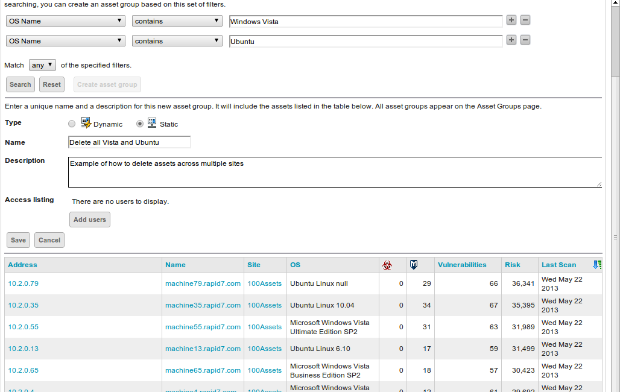
Task: Click the sort arrow beside Last Scan
Action: (x=597, y=265)
